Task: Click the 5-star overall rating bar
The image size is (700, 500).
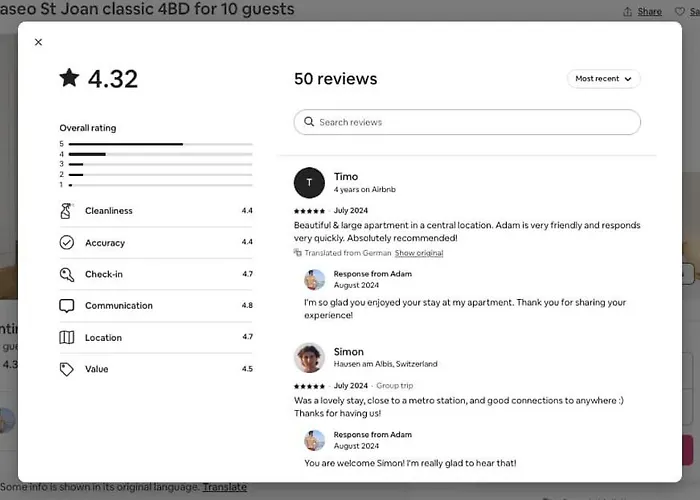Action: (160, 144)
